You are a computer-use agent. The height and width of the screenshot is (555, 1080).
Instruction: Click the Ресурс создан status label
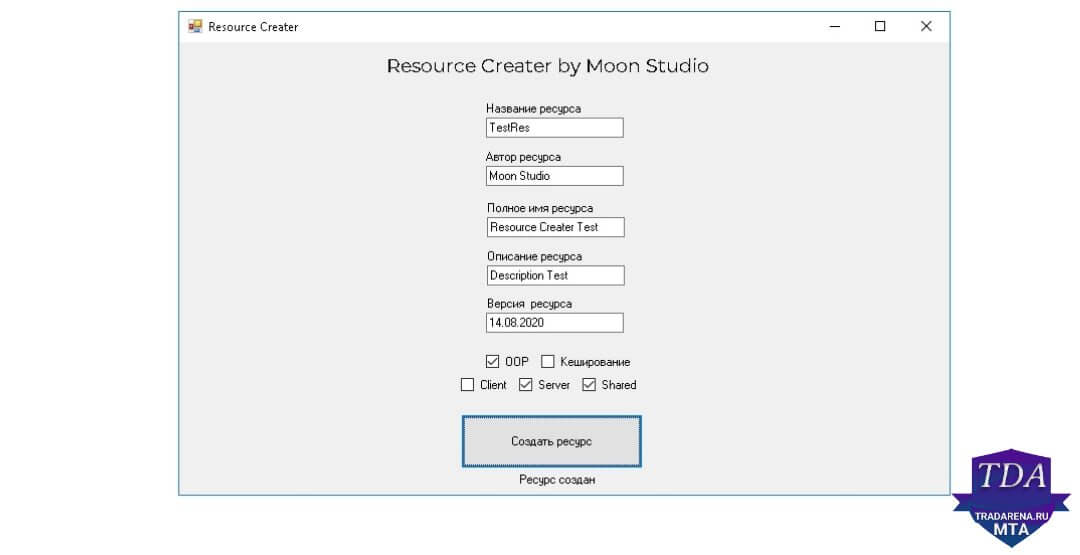[x=557, y=480]
